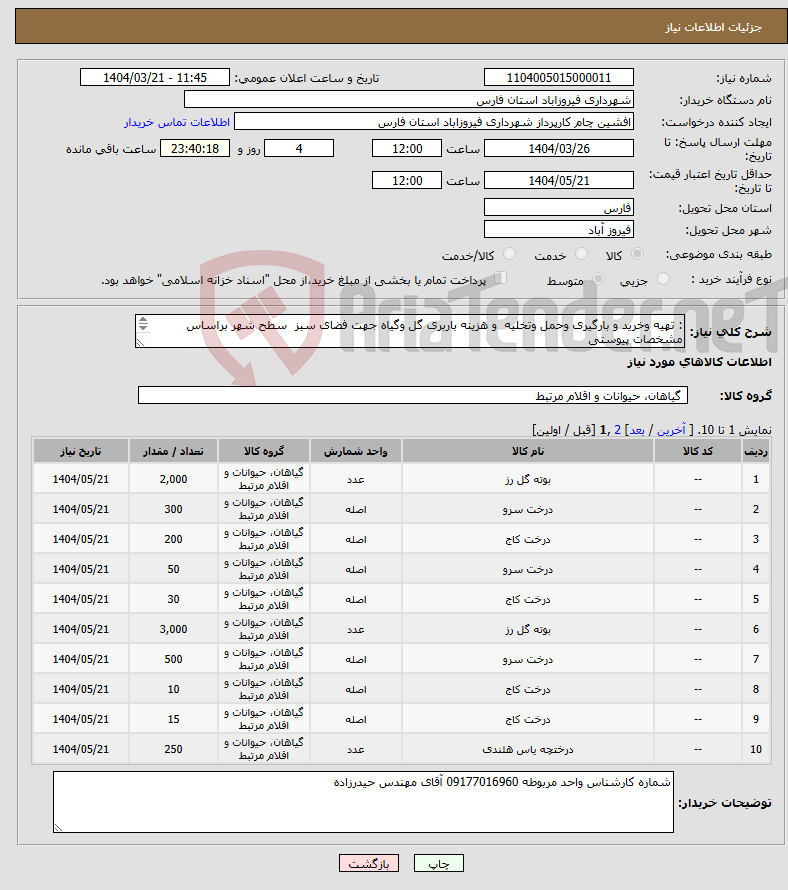Go to the بعد page link
The width and height of the screenshot is (788, 890).
[636, 430]
